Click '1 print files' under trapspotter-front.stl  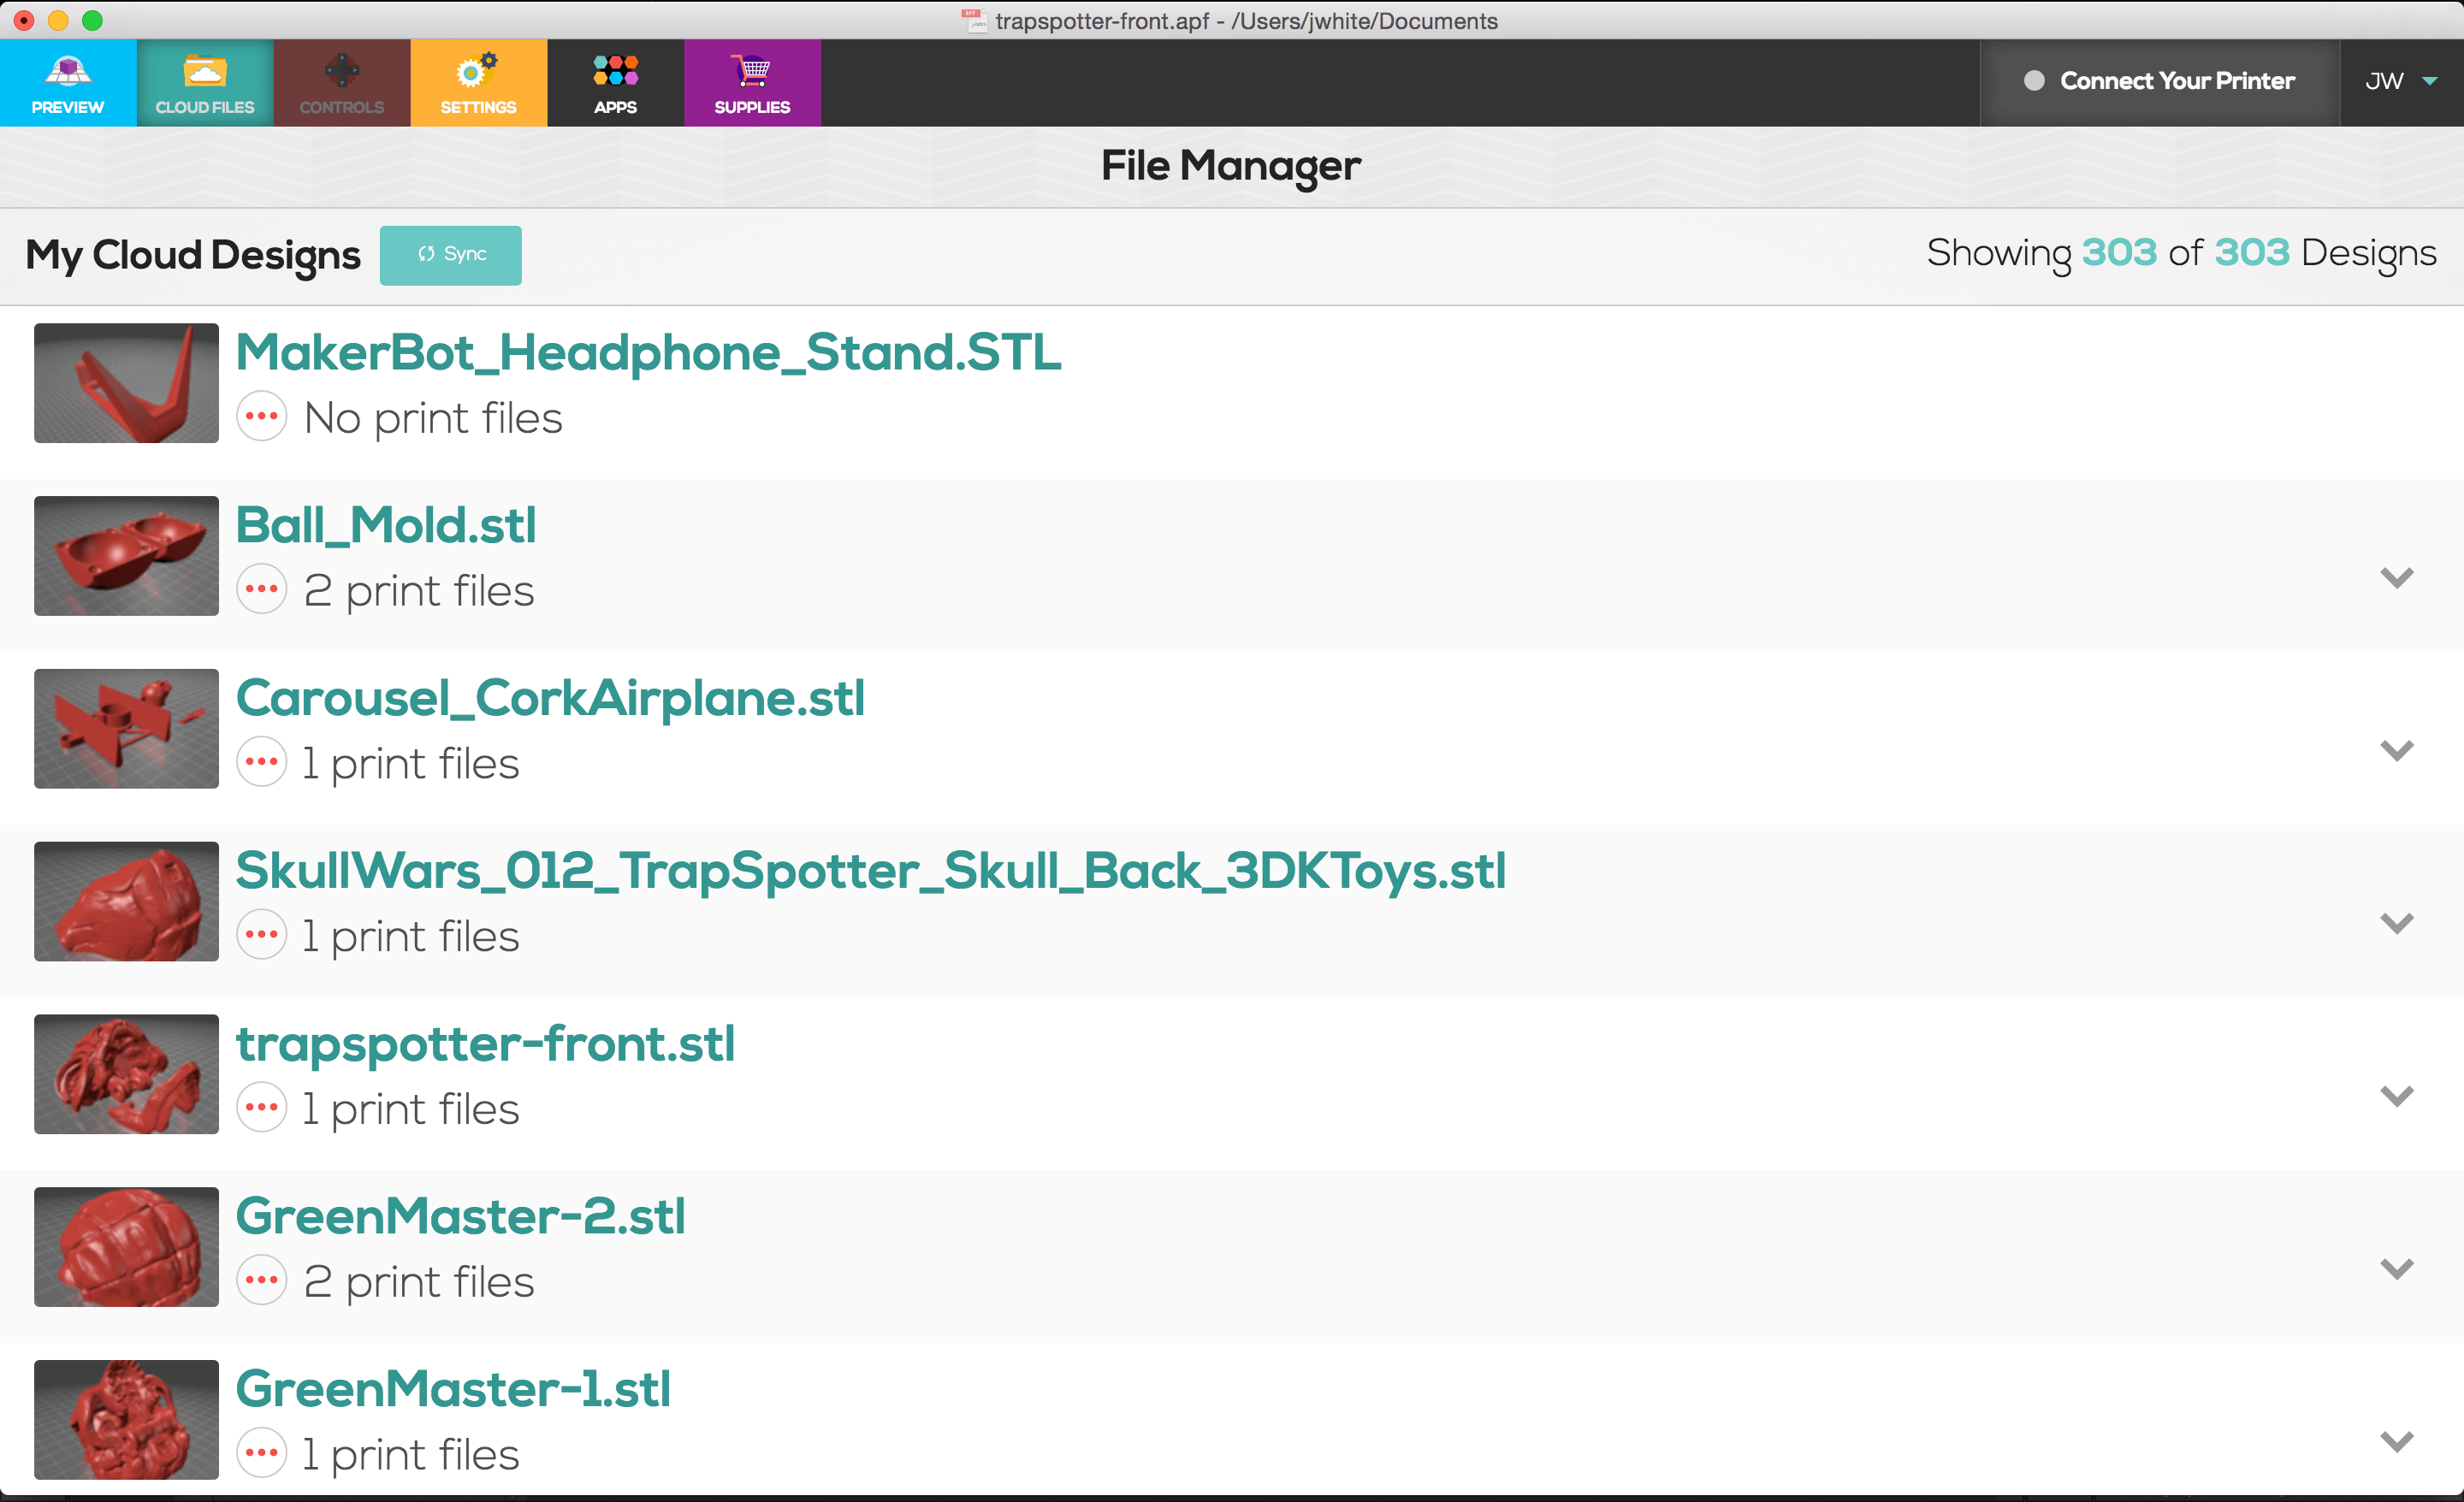(411, 1111)
